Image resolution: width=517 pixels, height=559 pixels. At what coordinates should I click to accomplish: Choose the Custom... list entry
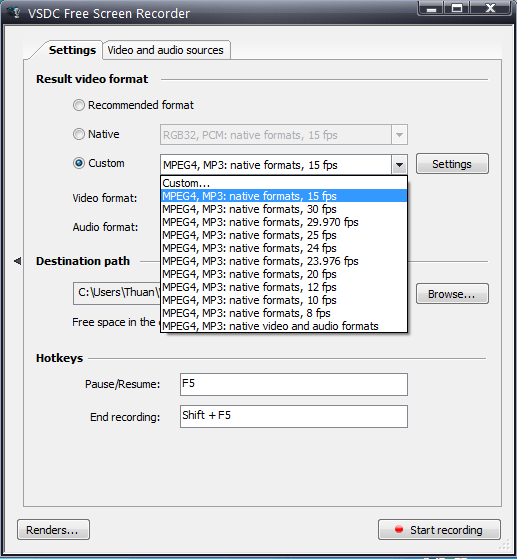coord(284,183)
